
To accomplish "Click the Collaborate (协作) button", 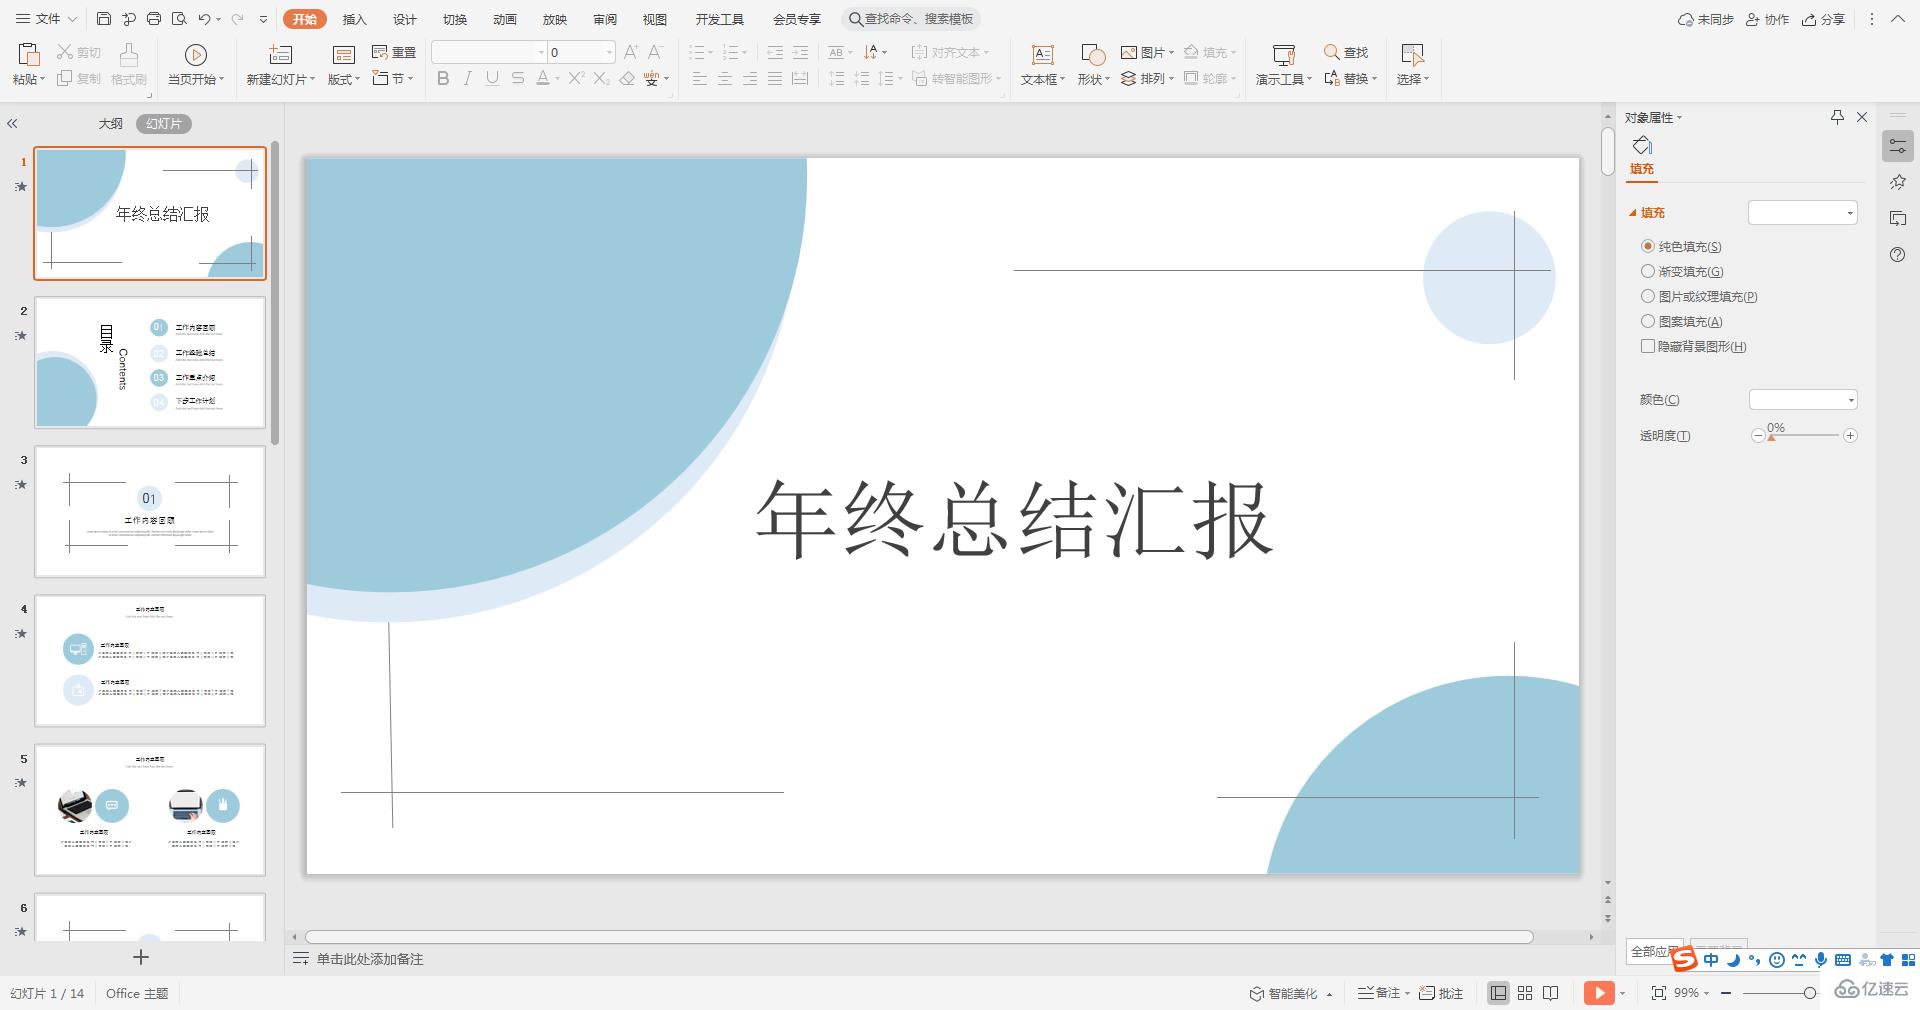I will [1767, 19].
